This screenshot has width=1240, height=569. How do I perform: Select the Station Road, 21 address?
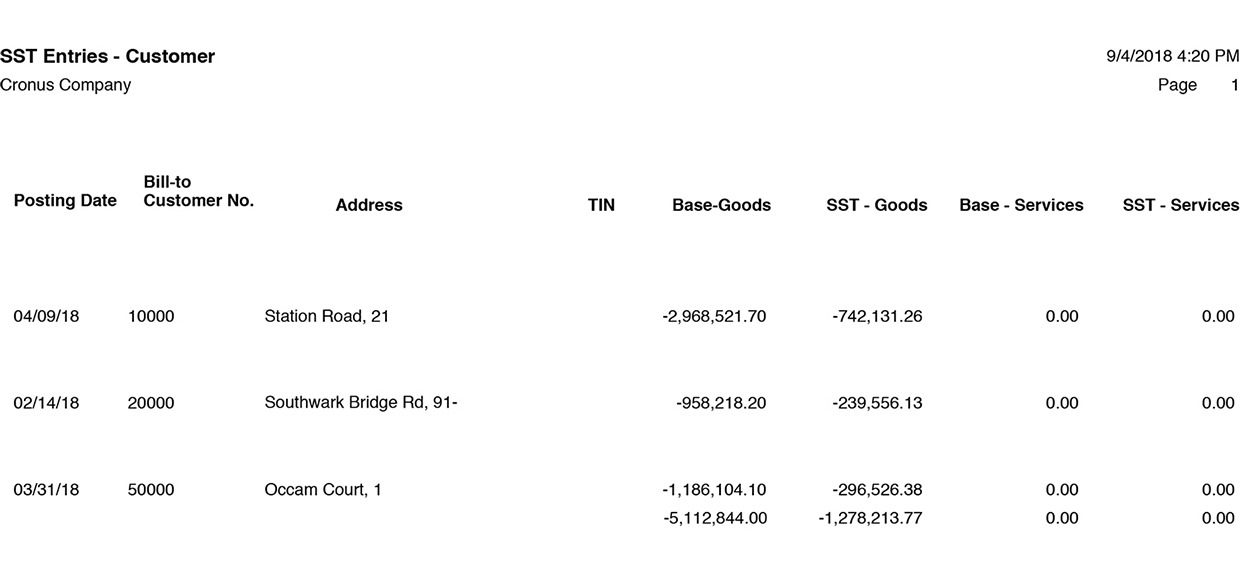point(327,317)
